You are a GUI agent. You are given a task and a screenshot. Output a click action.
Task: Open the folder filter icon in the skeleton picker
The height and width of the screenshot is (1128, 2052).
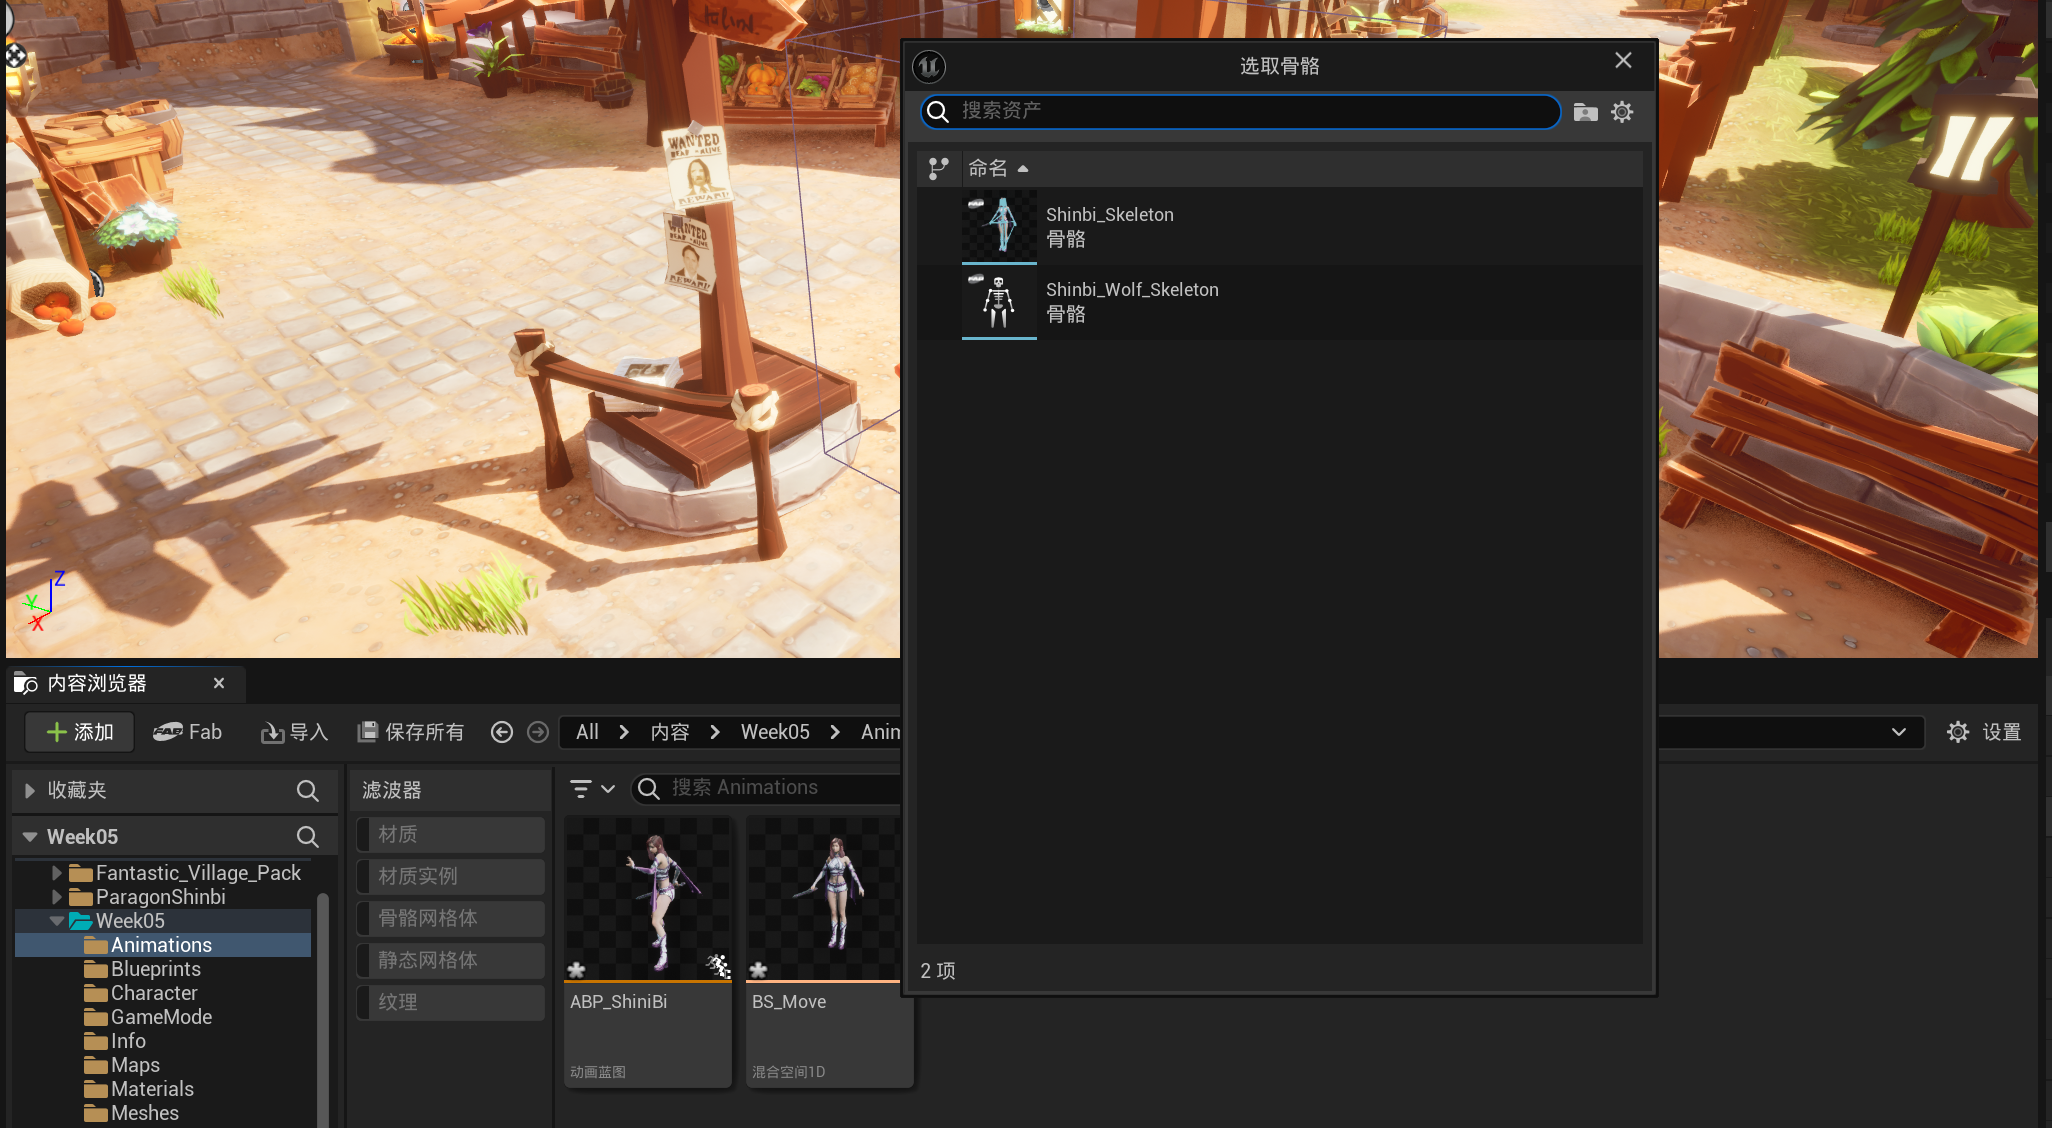[1585, 112]
